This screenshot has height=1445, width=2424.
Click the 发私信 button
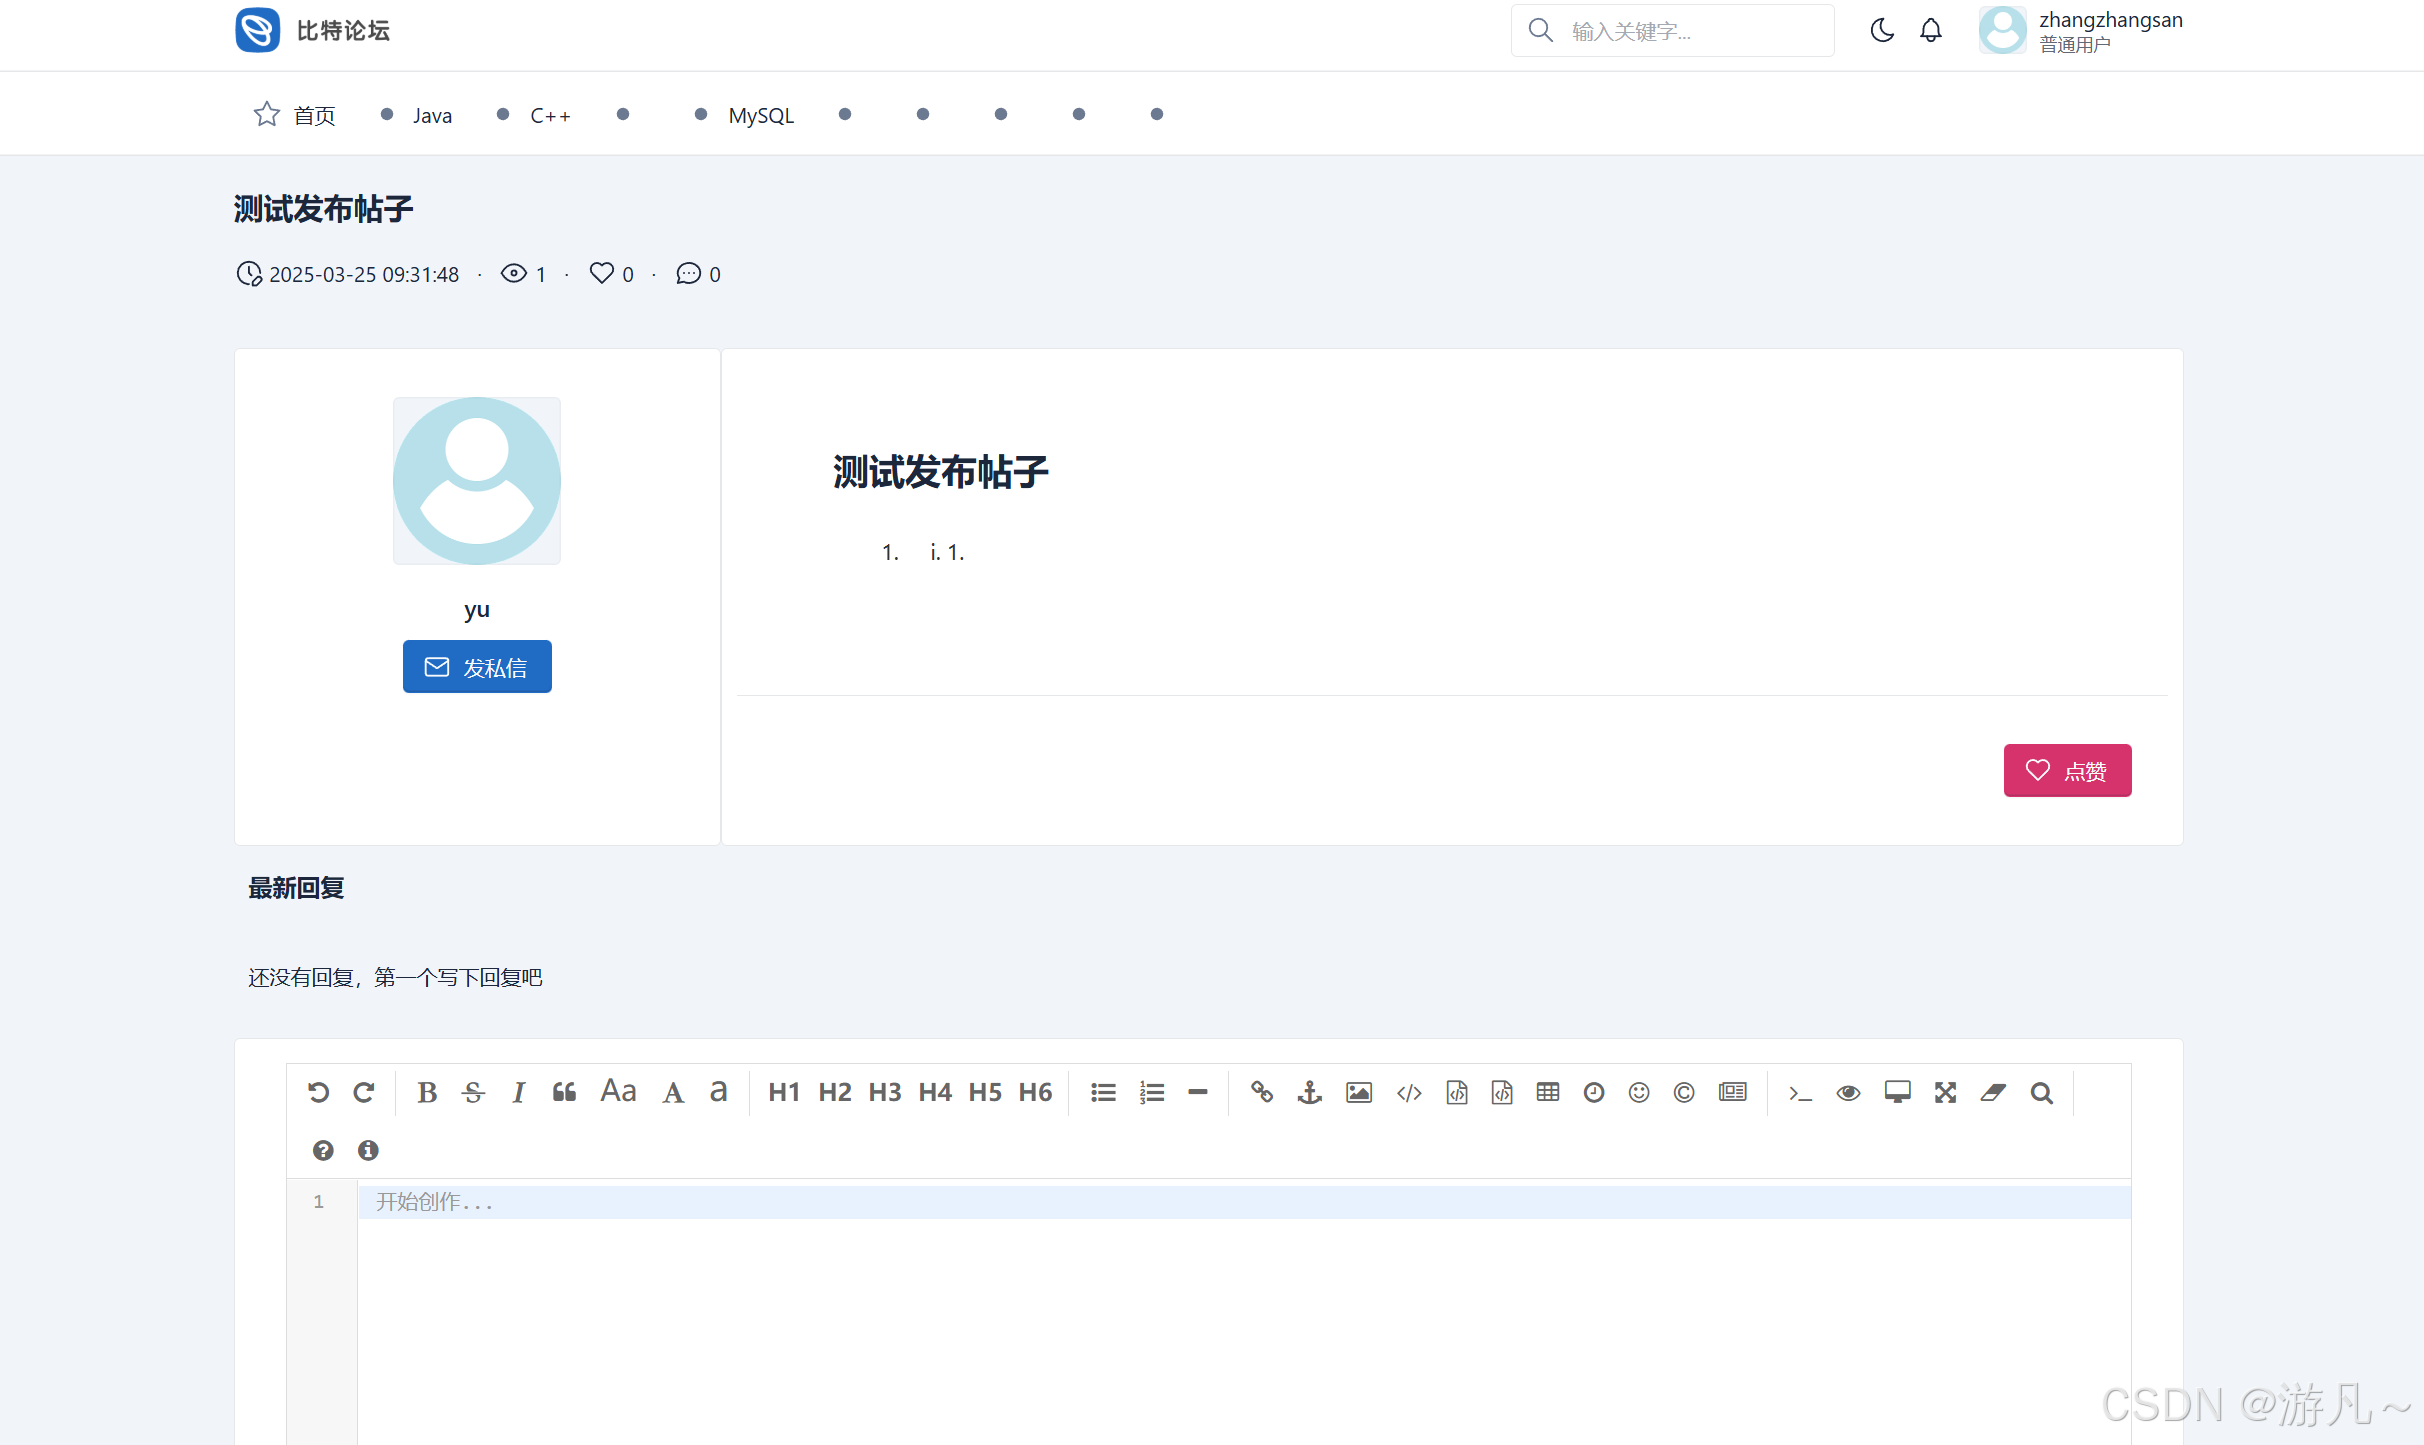click(477, 667)
